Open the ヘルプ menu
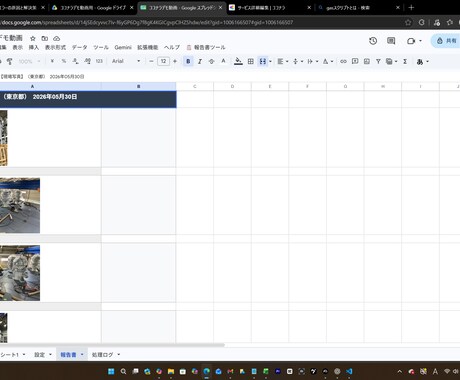Screen dimensions: 460x380 pos(172,47)
